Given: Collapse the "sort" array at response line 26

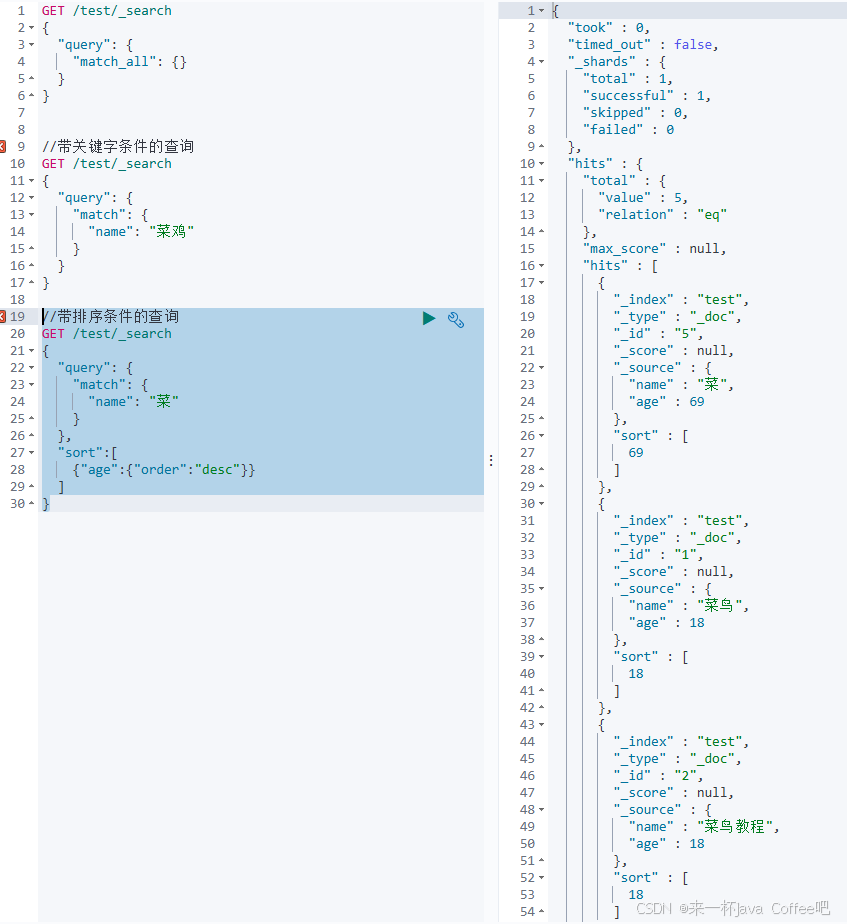Looking at the screenshot, I should coord(542,436).
